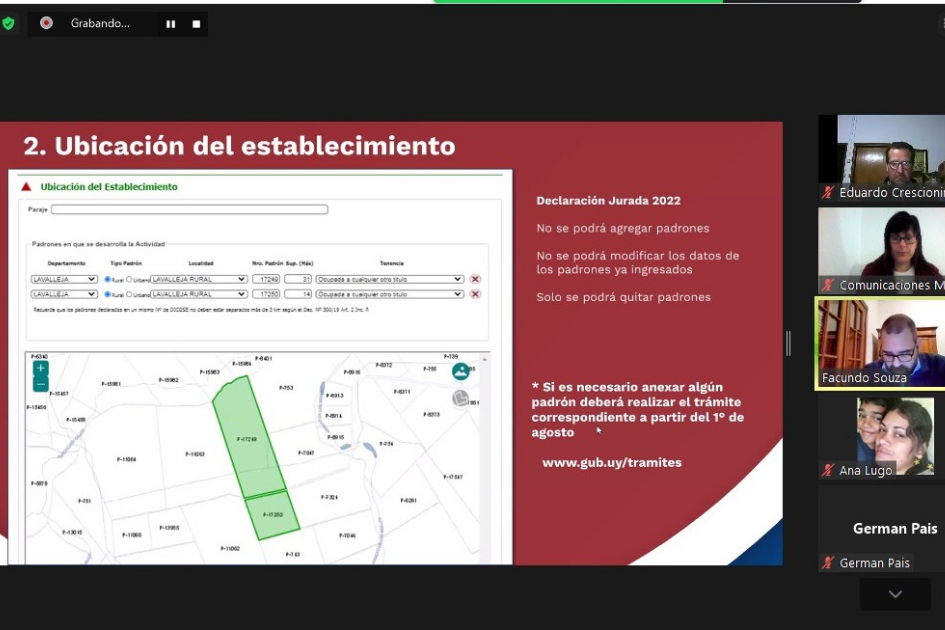945x630 pixels.
Task: Show more participants with down chevron
Action: coord(895,594)
